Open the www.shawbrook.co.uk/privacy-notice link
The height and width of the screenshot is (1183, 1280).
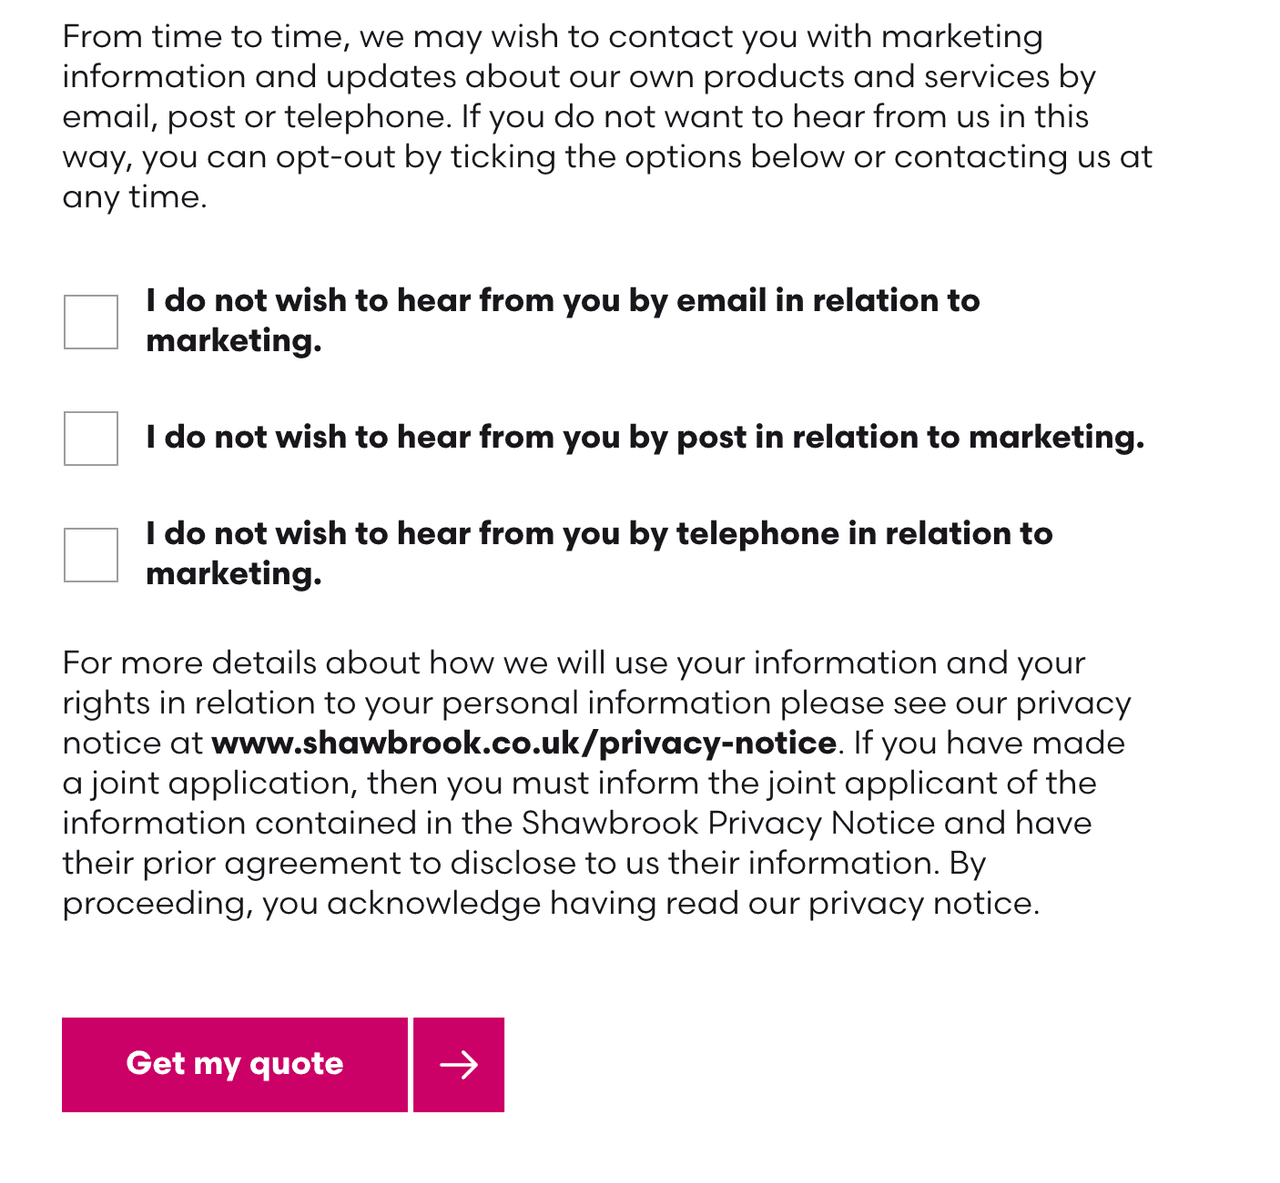click(524, 743)
